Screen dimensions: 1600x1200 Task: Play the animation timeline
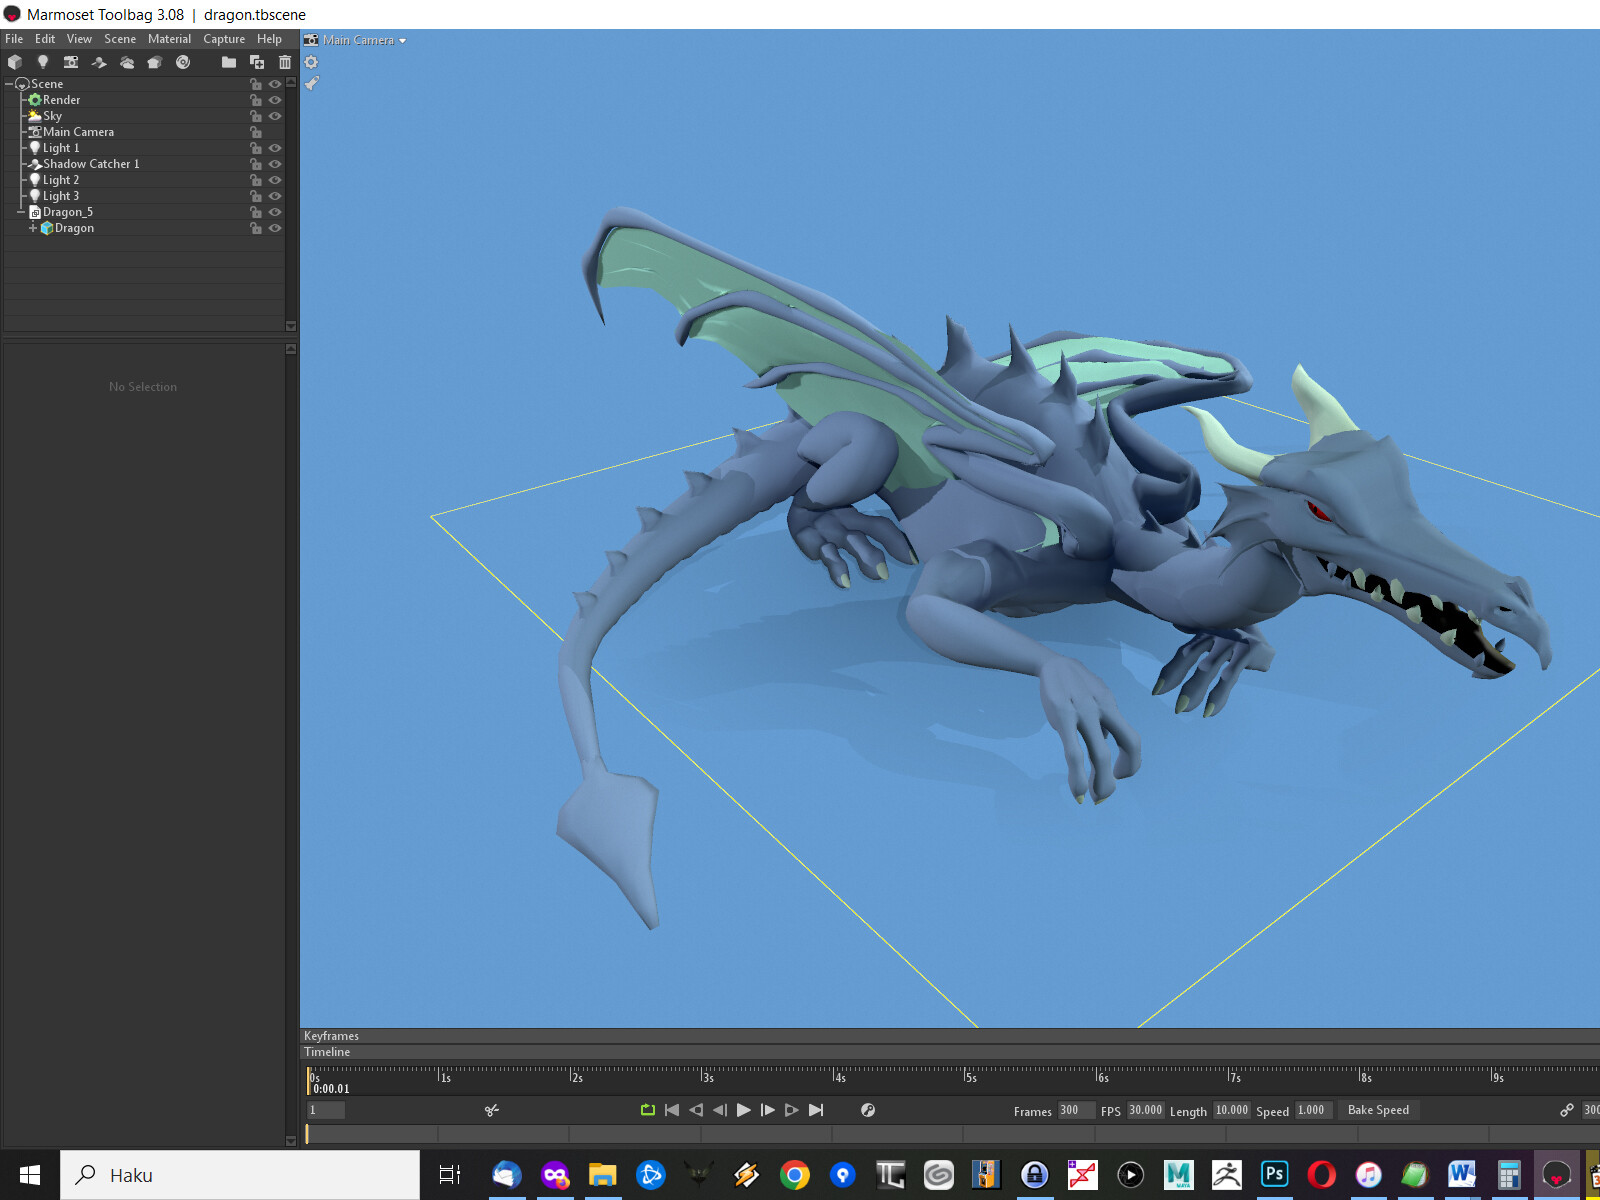(x=744, y=1110)
